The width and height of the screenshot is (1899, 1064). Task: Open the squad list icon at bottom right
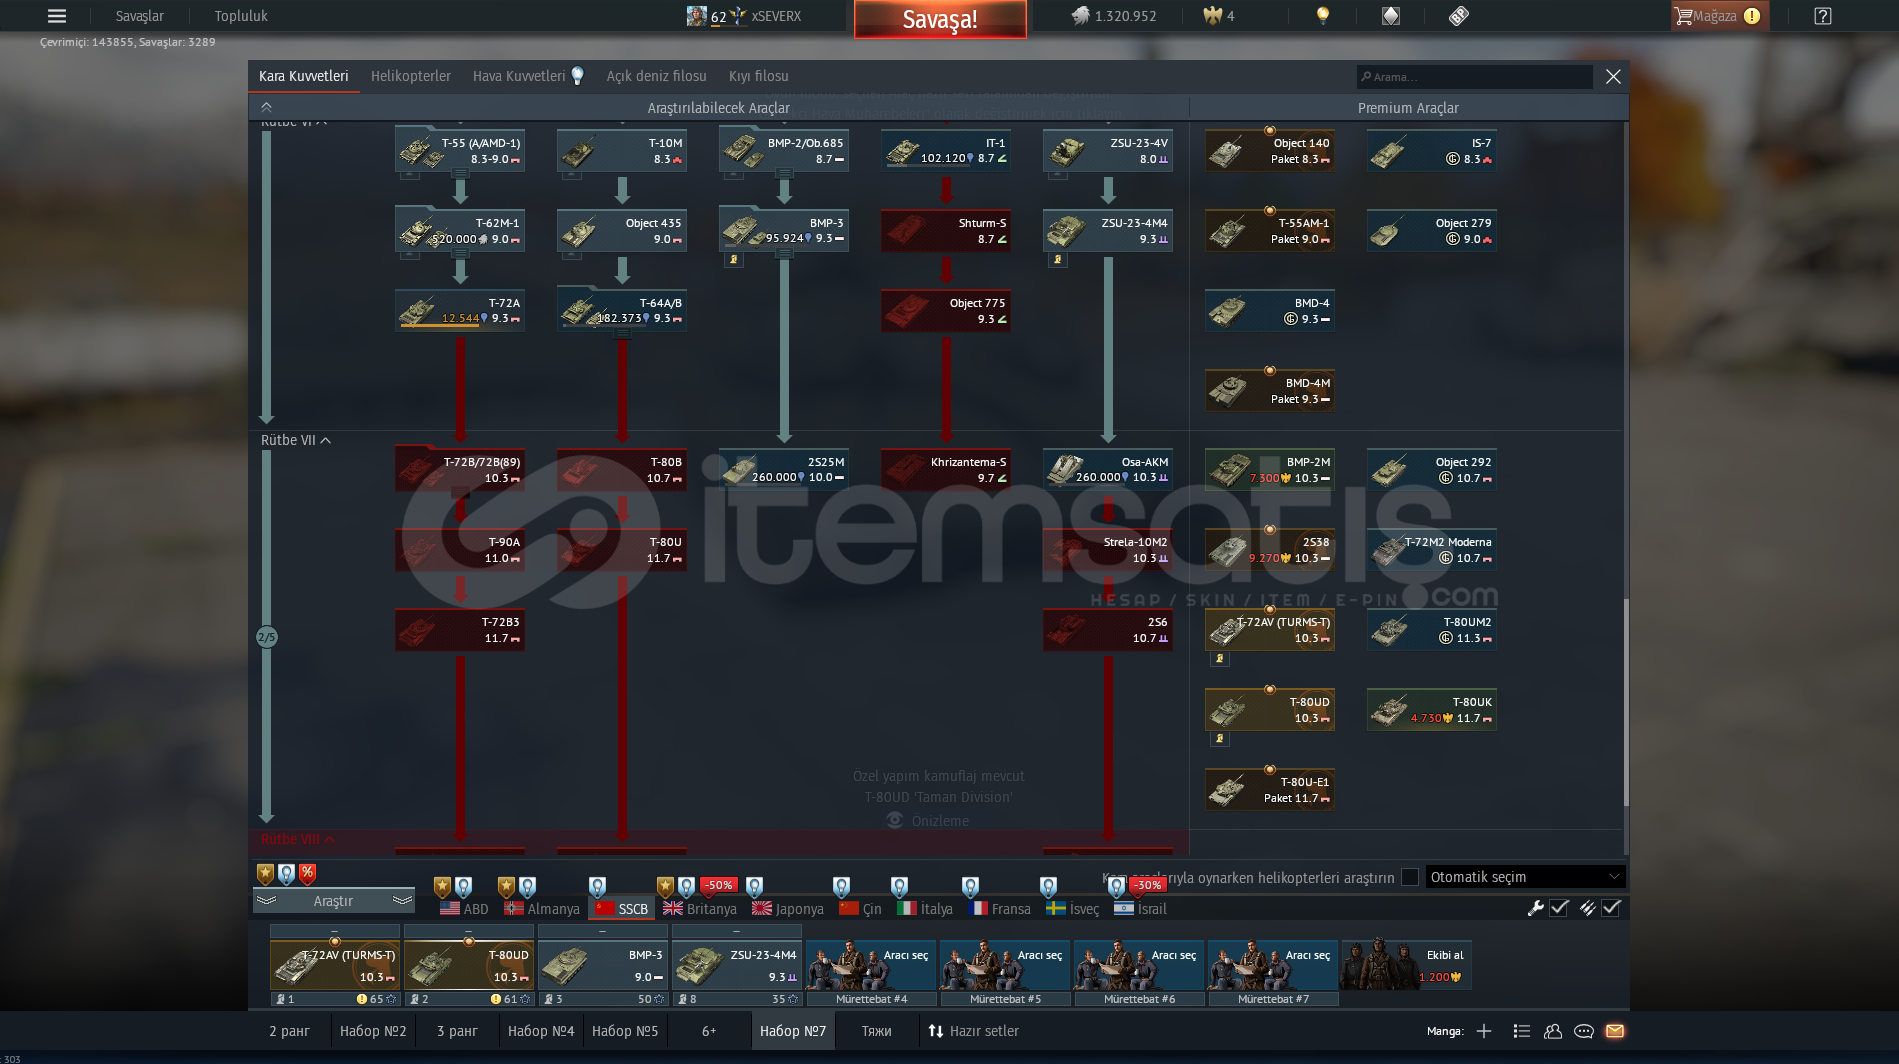click(x=1522, y=1031)
